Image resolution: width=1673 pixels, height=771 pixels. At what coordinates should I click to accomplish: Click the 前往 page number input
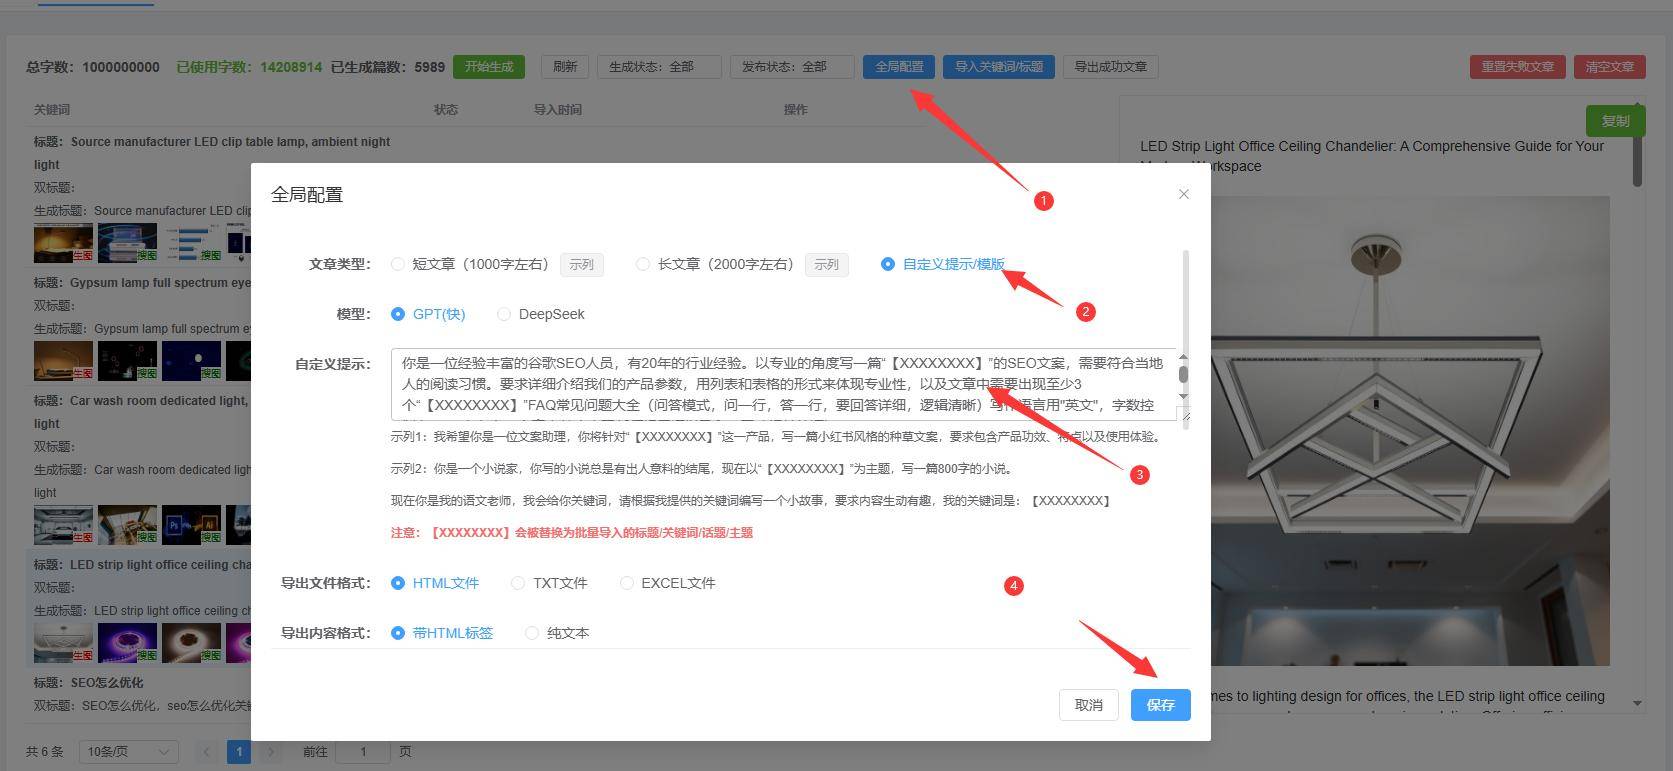point(363,751)
